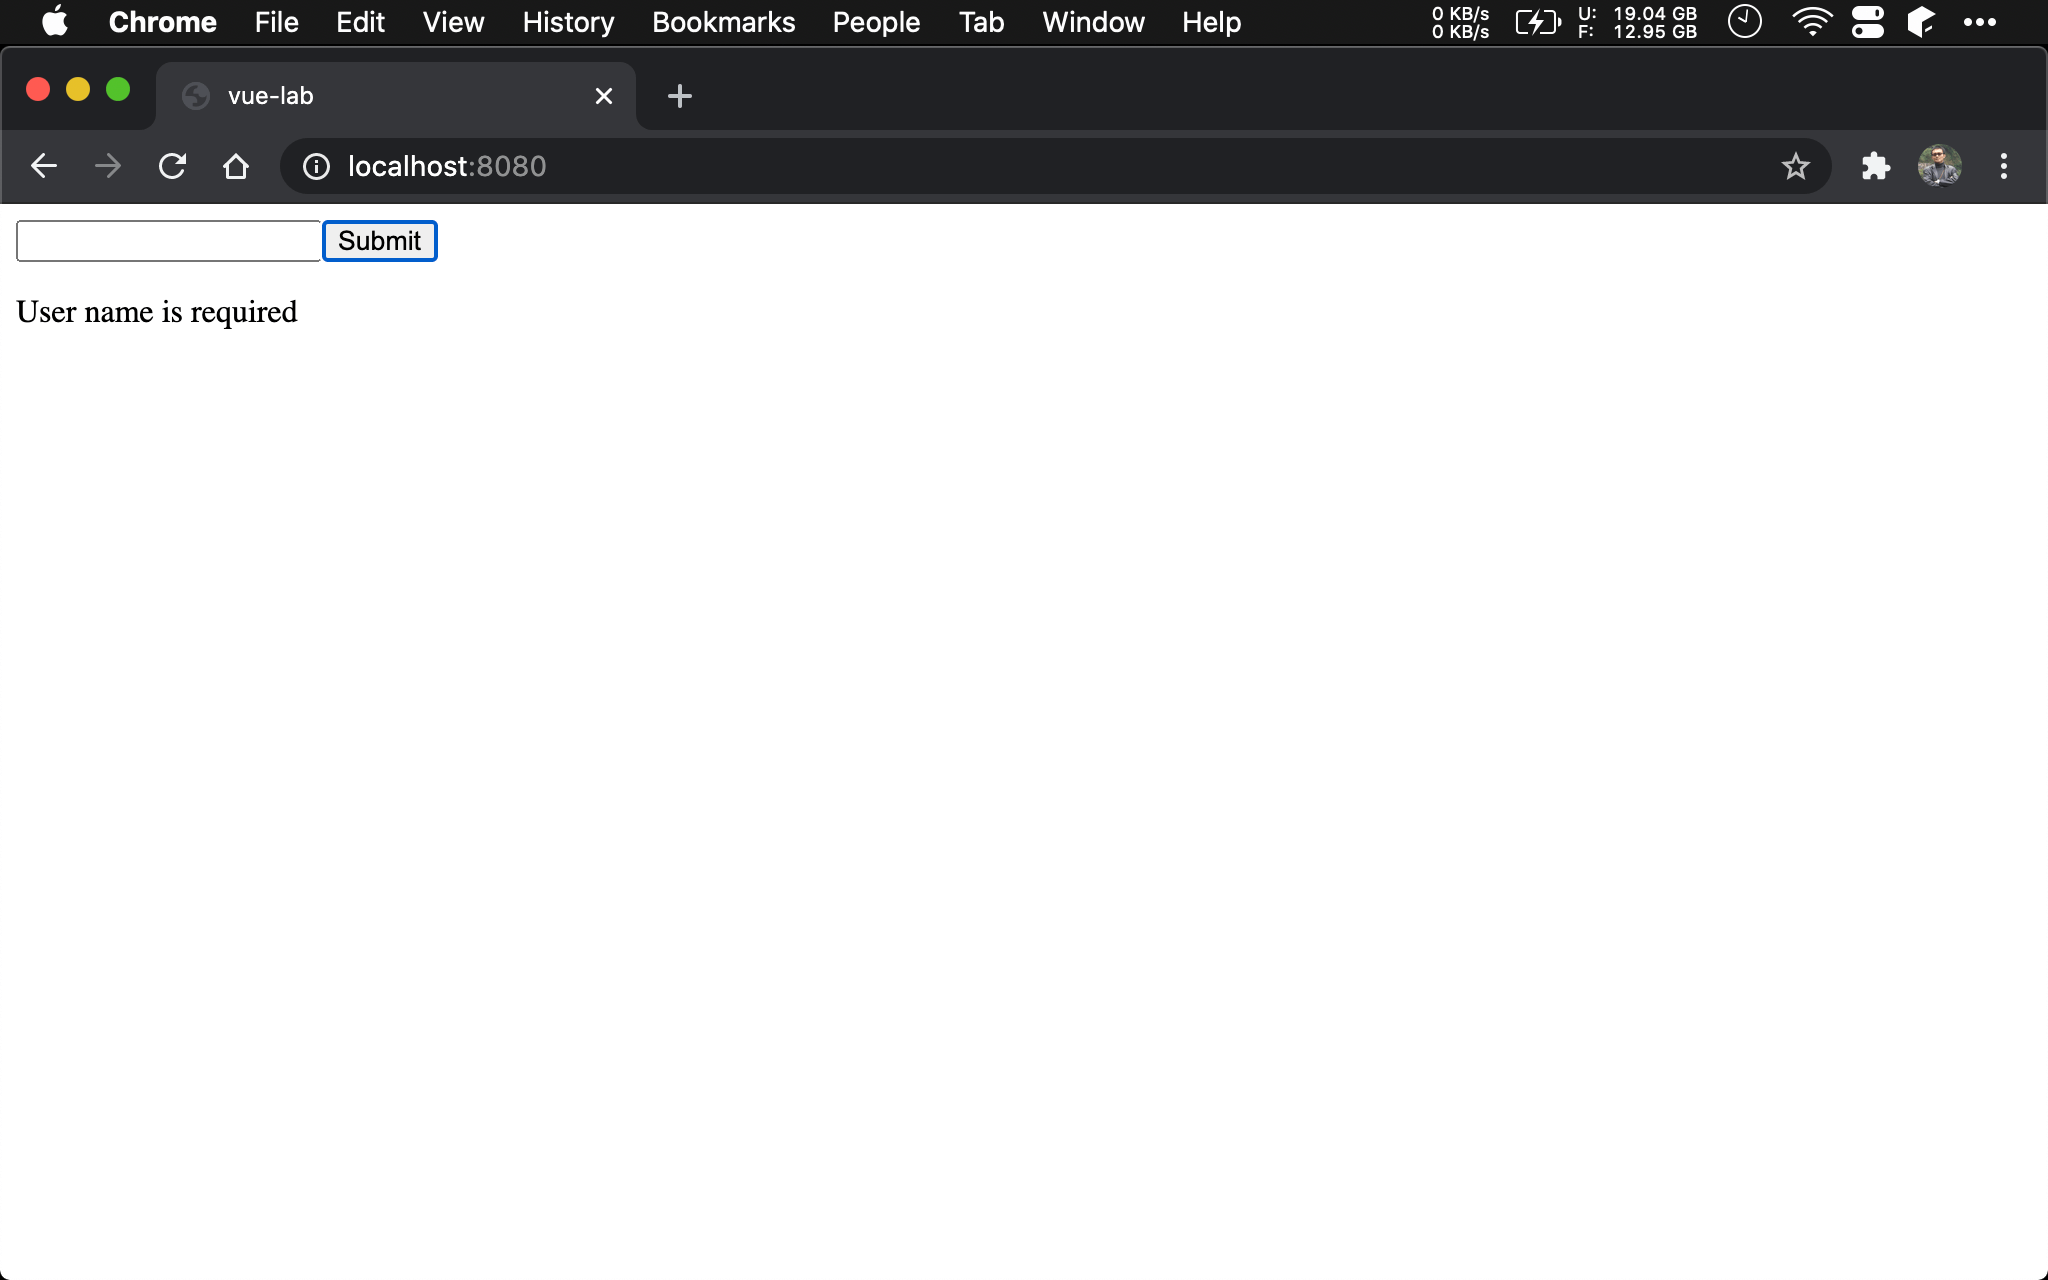View site information icon in address bar
2048x1280 pixels.
pyautogui.click(x=316, y=166)
